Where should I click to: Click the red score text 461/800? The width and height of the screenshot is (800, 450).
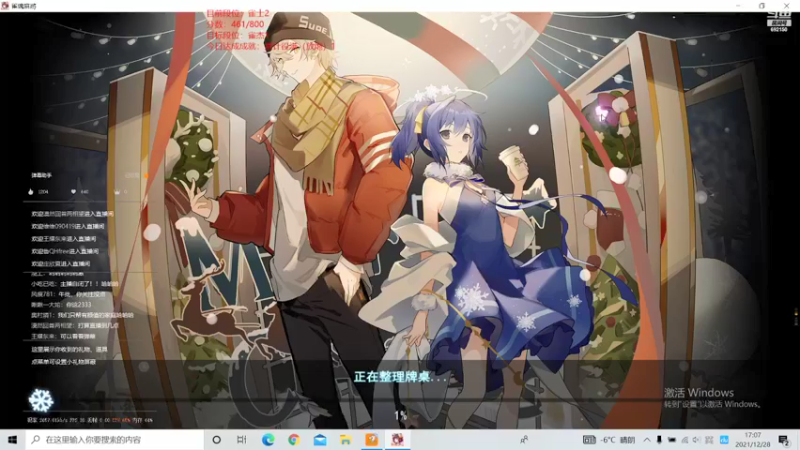tap(235, 24)
